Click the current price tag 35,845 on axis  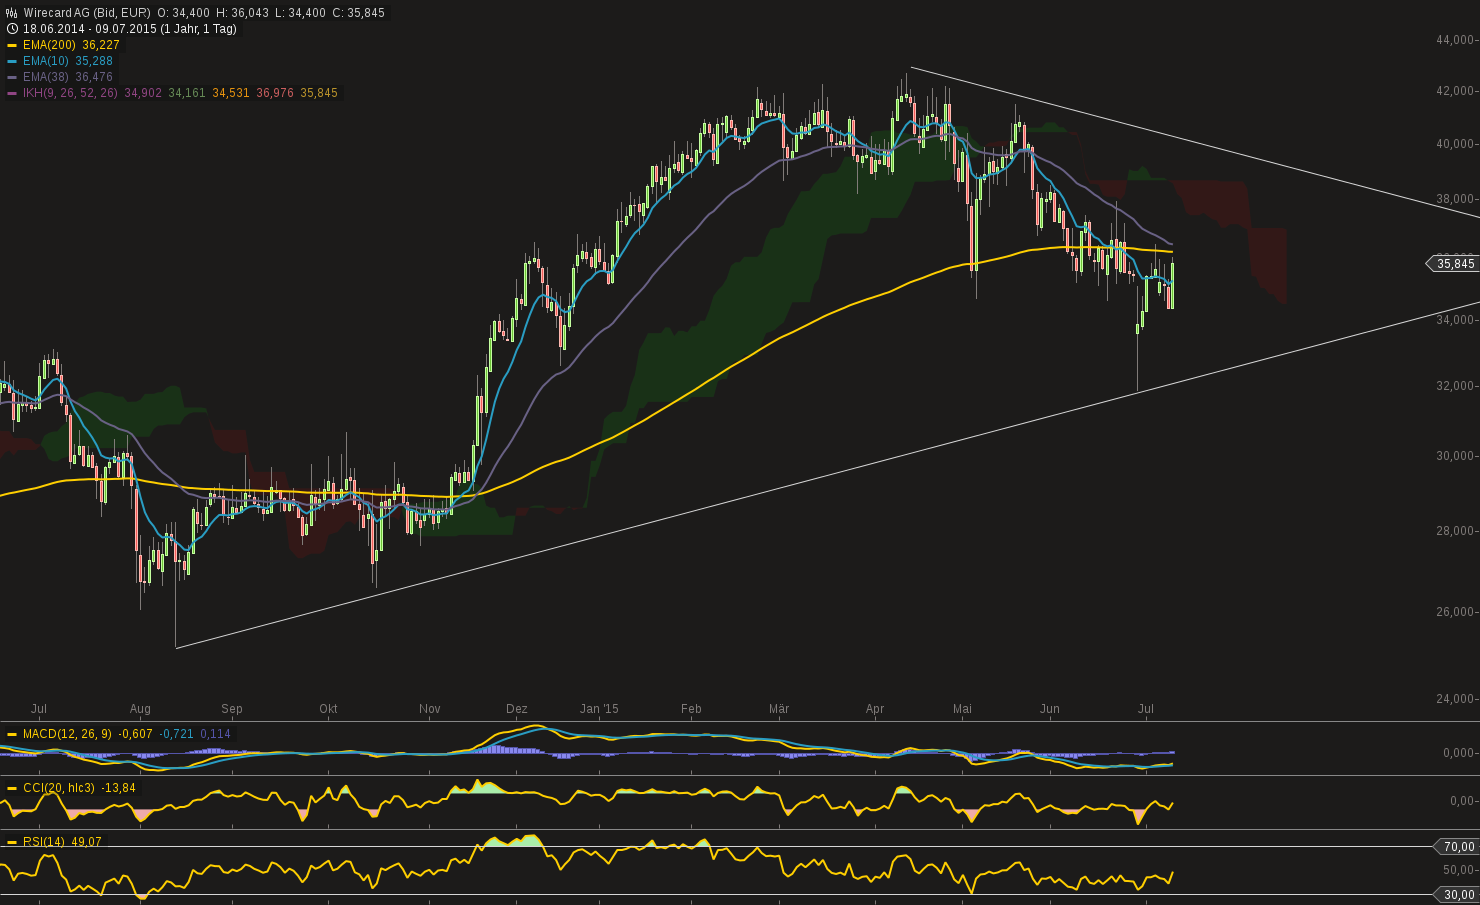(x=1455, y=264)
